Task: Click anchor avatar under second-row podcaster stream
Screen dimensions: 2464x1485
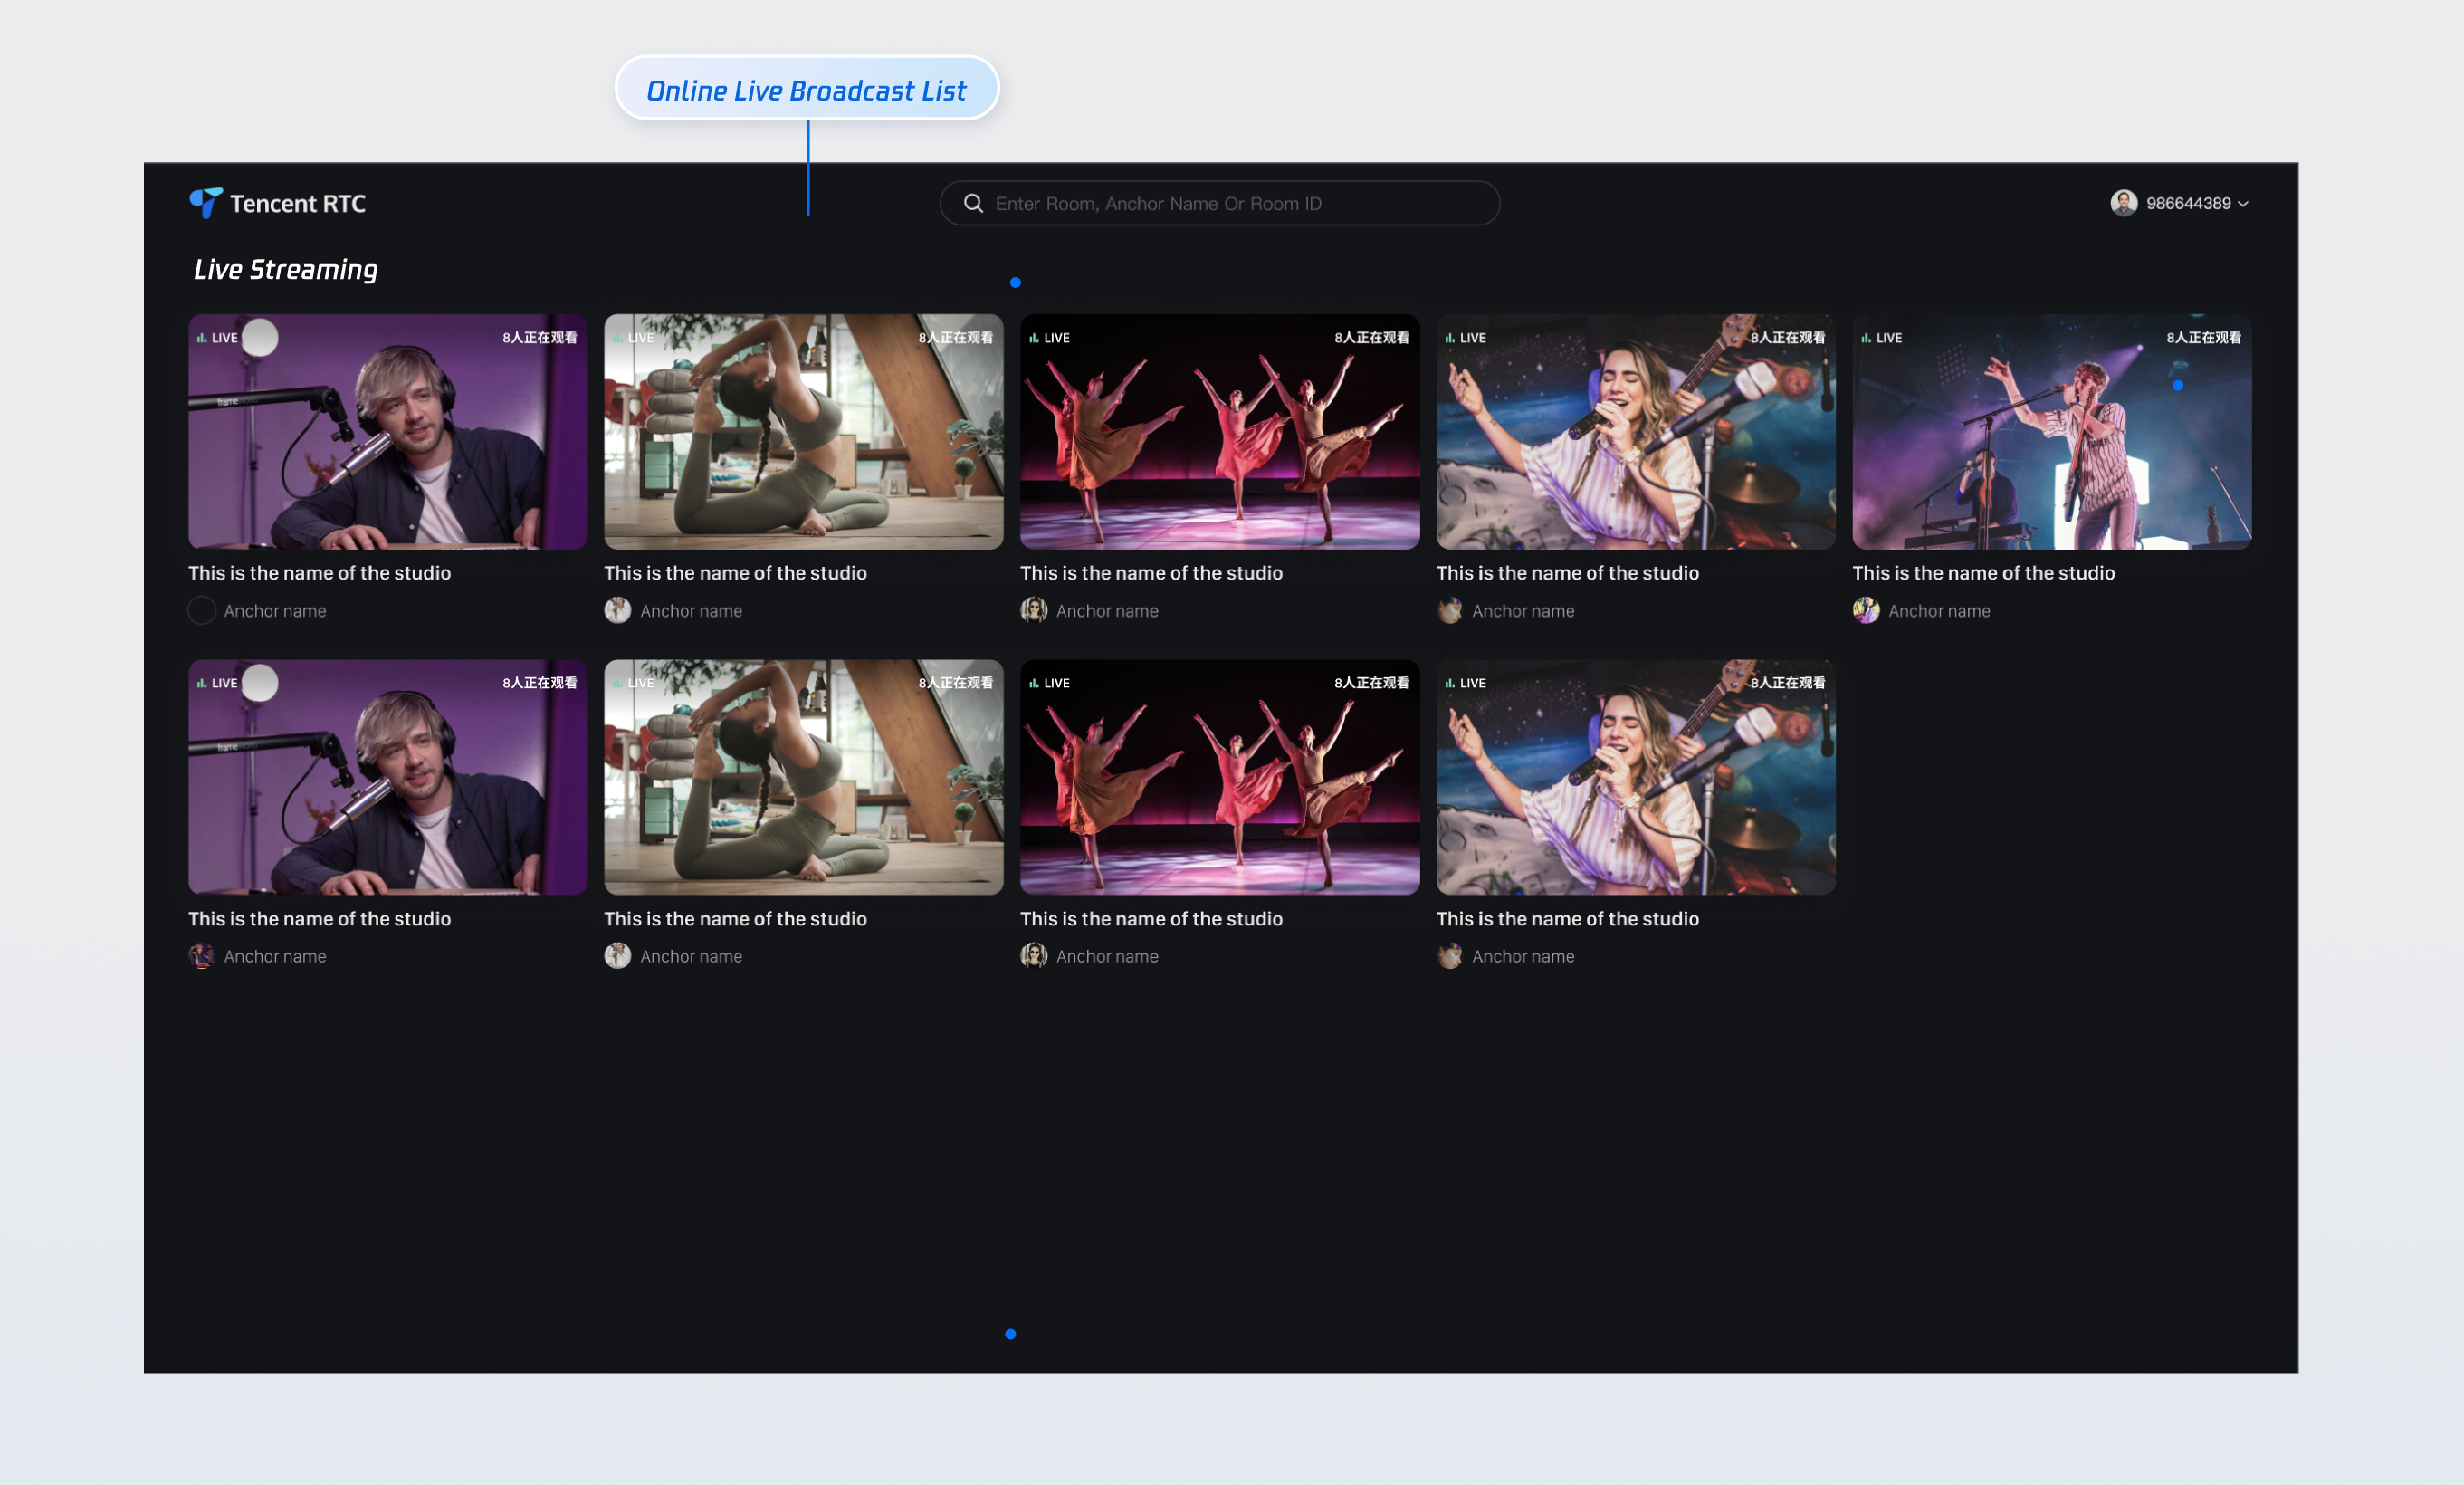Action: click(x=201, y=956)
